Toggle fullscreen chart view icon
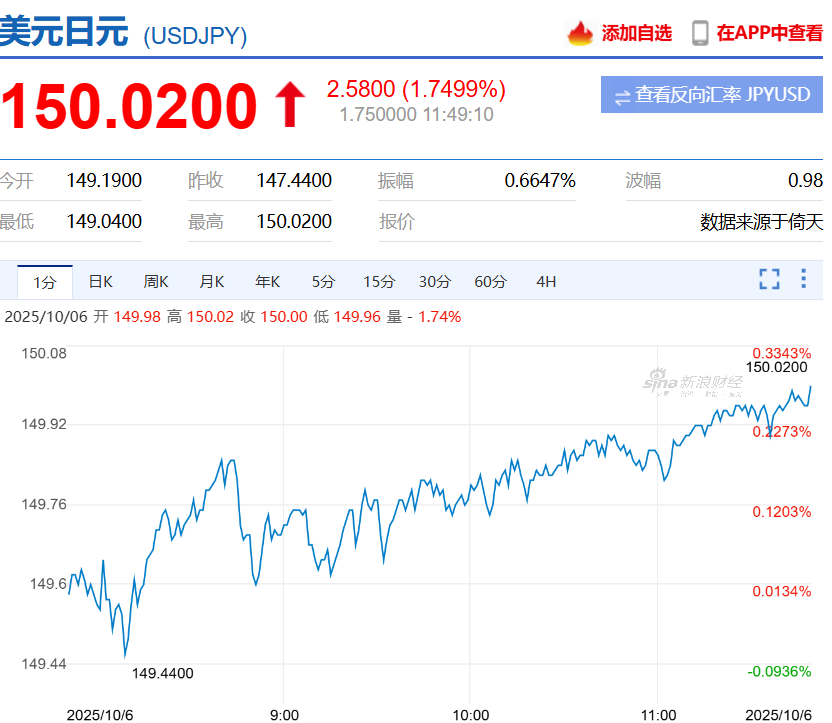The width and height of the screenshot is (832, 723). [x=768, y=279]
